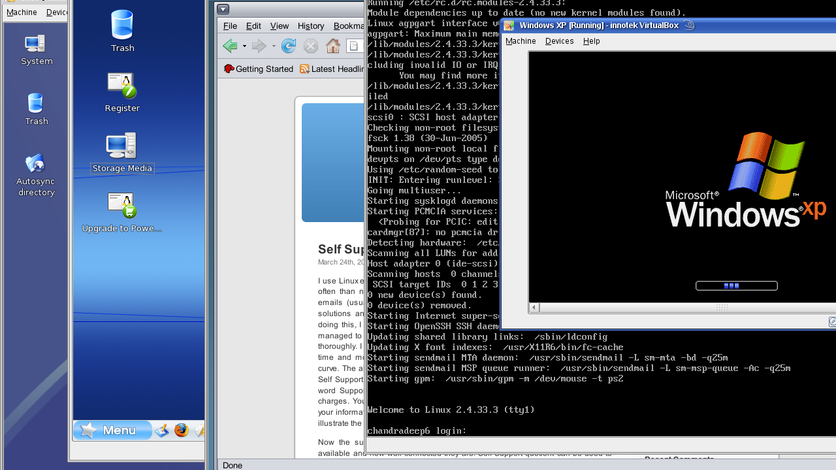Open the back-history dropdown arrow
Viewport: 836px width, 470px height.
(244, 46)
